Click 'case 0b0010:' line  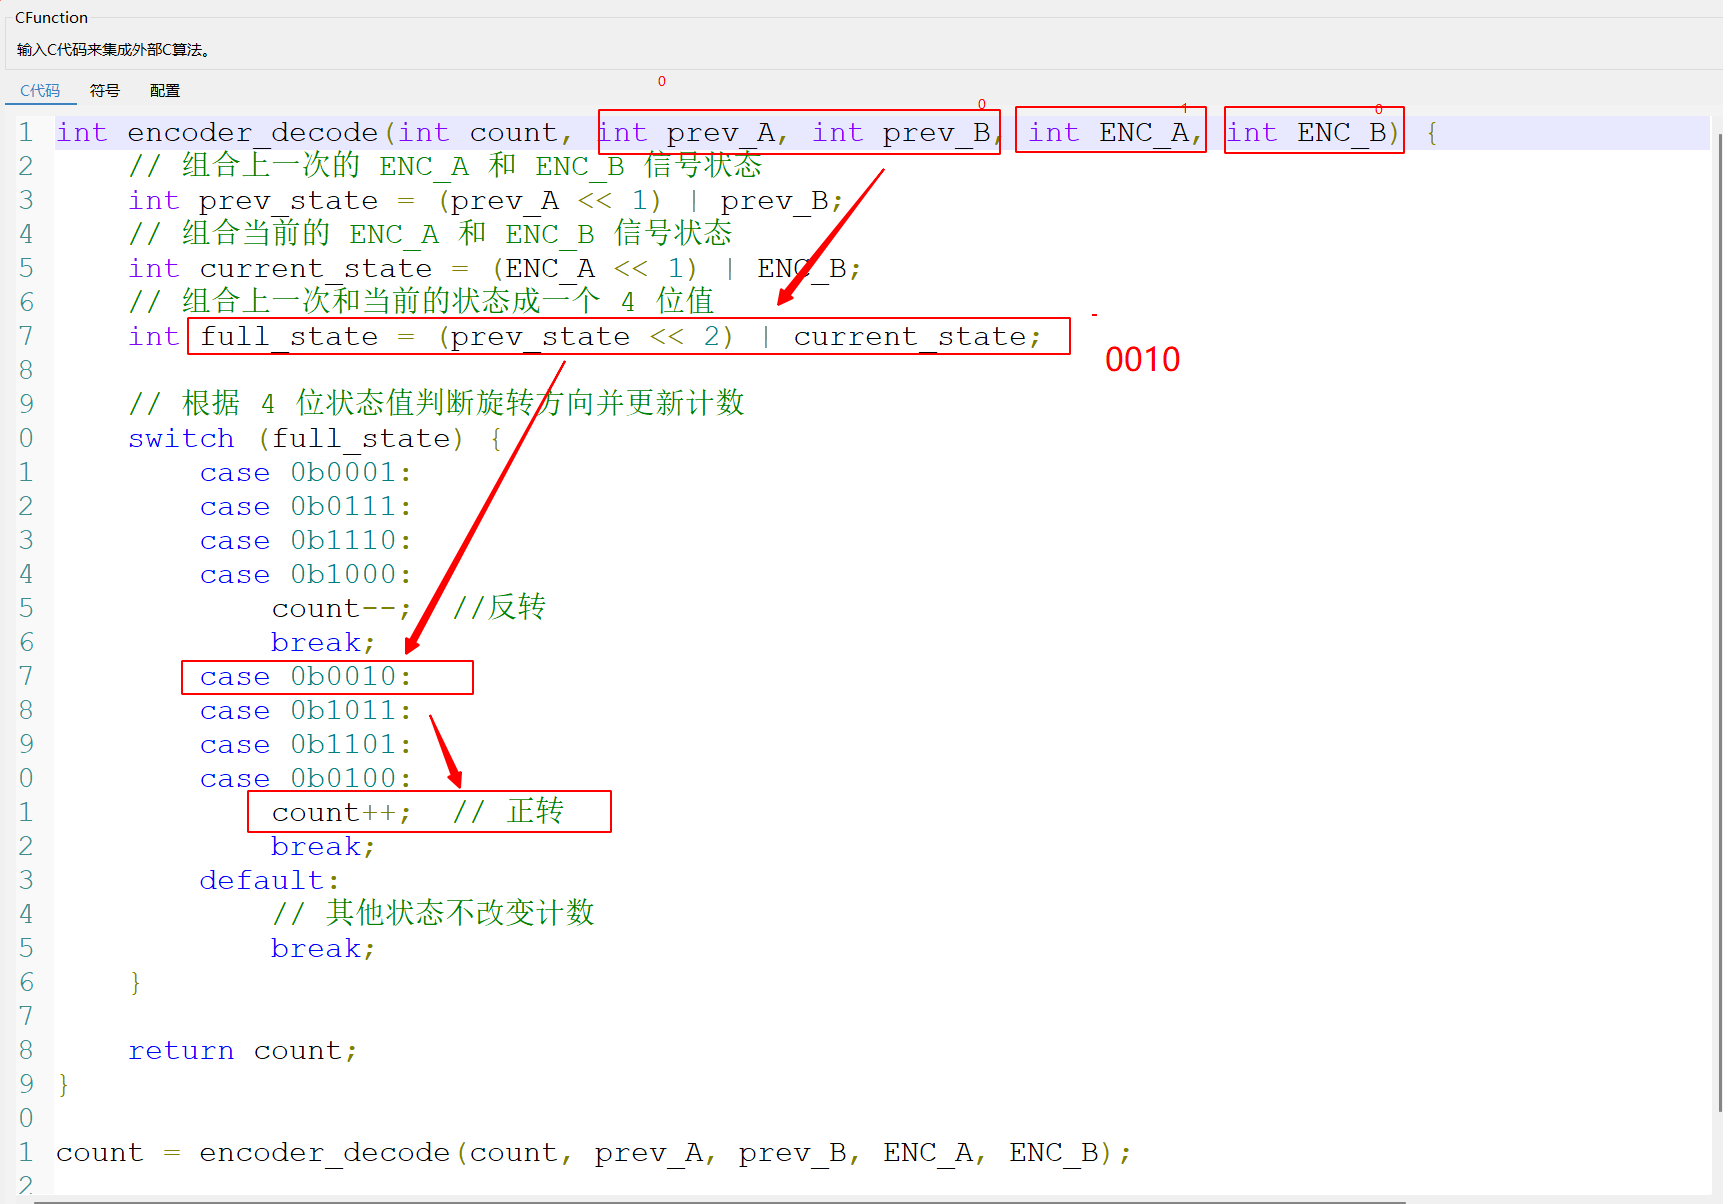tap(305, 677)
